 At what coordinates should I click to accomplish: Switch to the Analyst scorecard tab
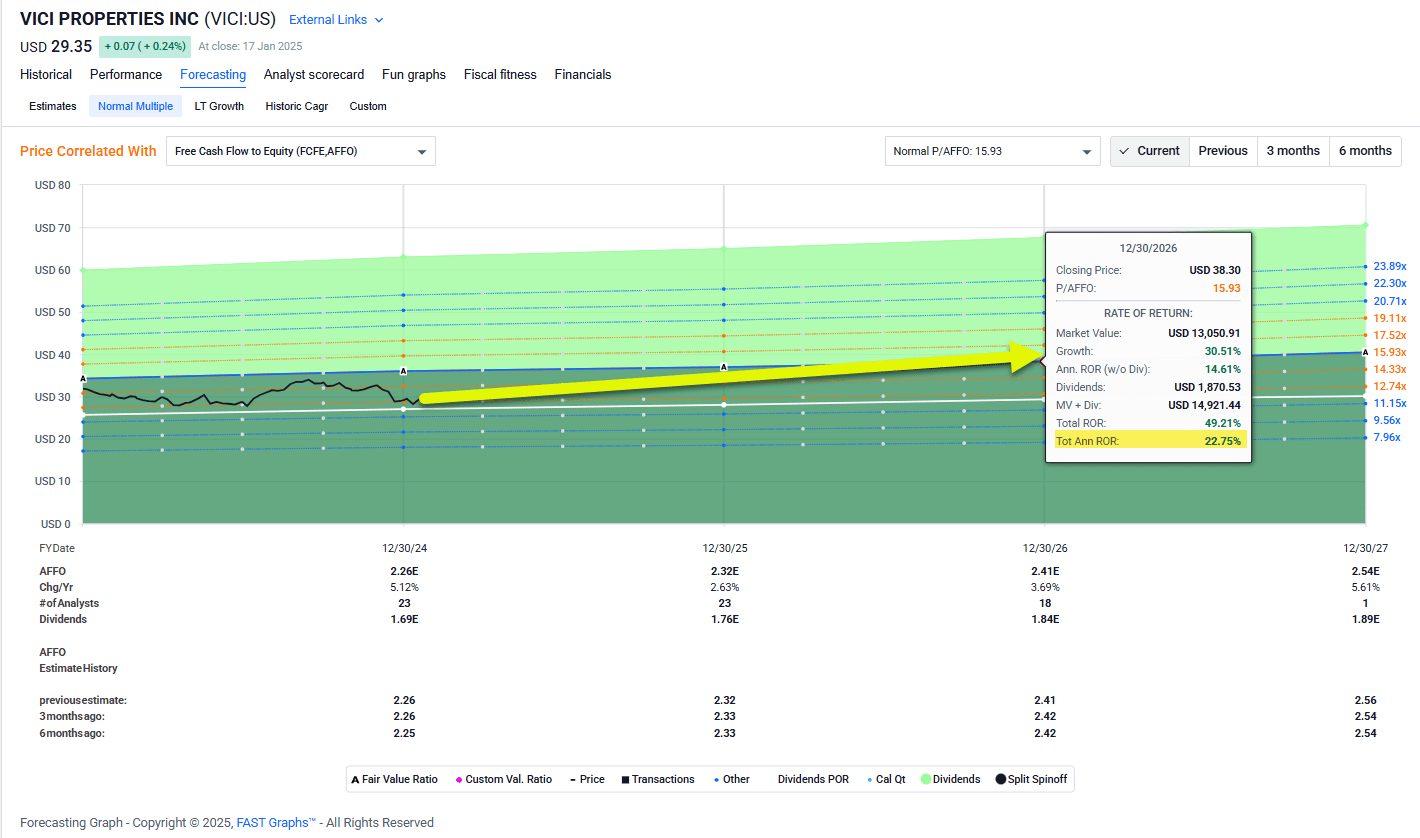(314, 74)
